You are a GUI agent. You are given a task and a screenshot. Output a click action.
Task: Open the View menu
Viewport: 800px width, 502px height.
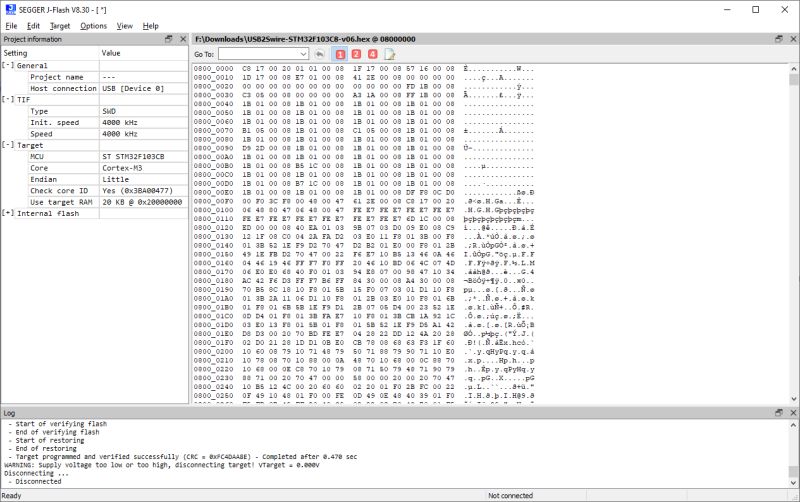[124, 26]
